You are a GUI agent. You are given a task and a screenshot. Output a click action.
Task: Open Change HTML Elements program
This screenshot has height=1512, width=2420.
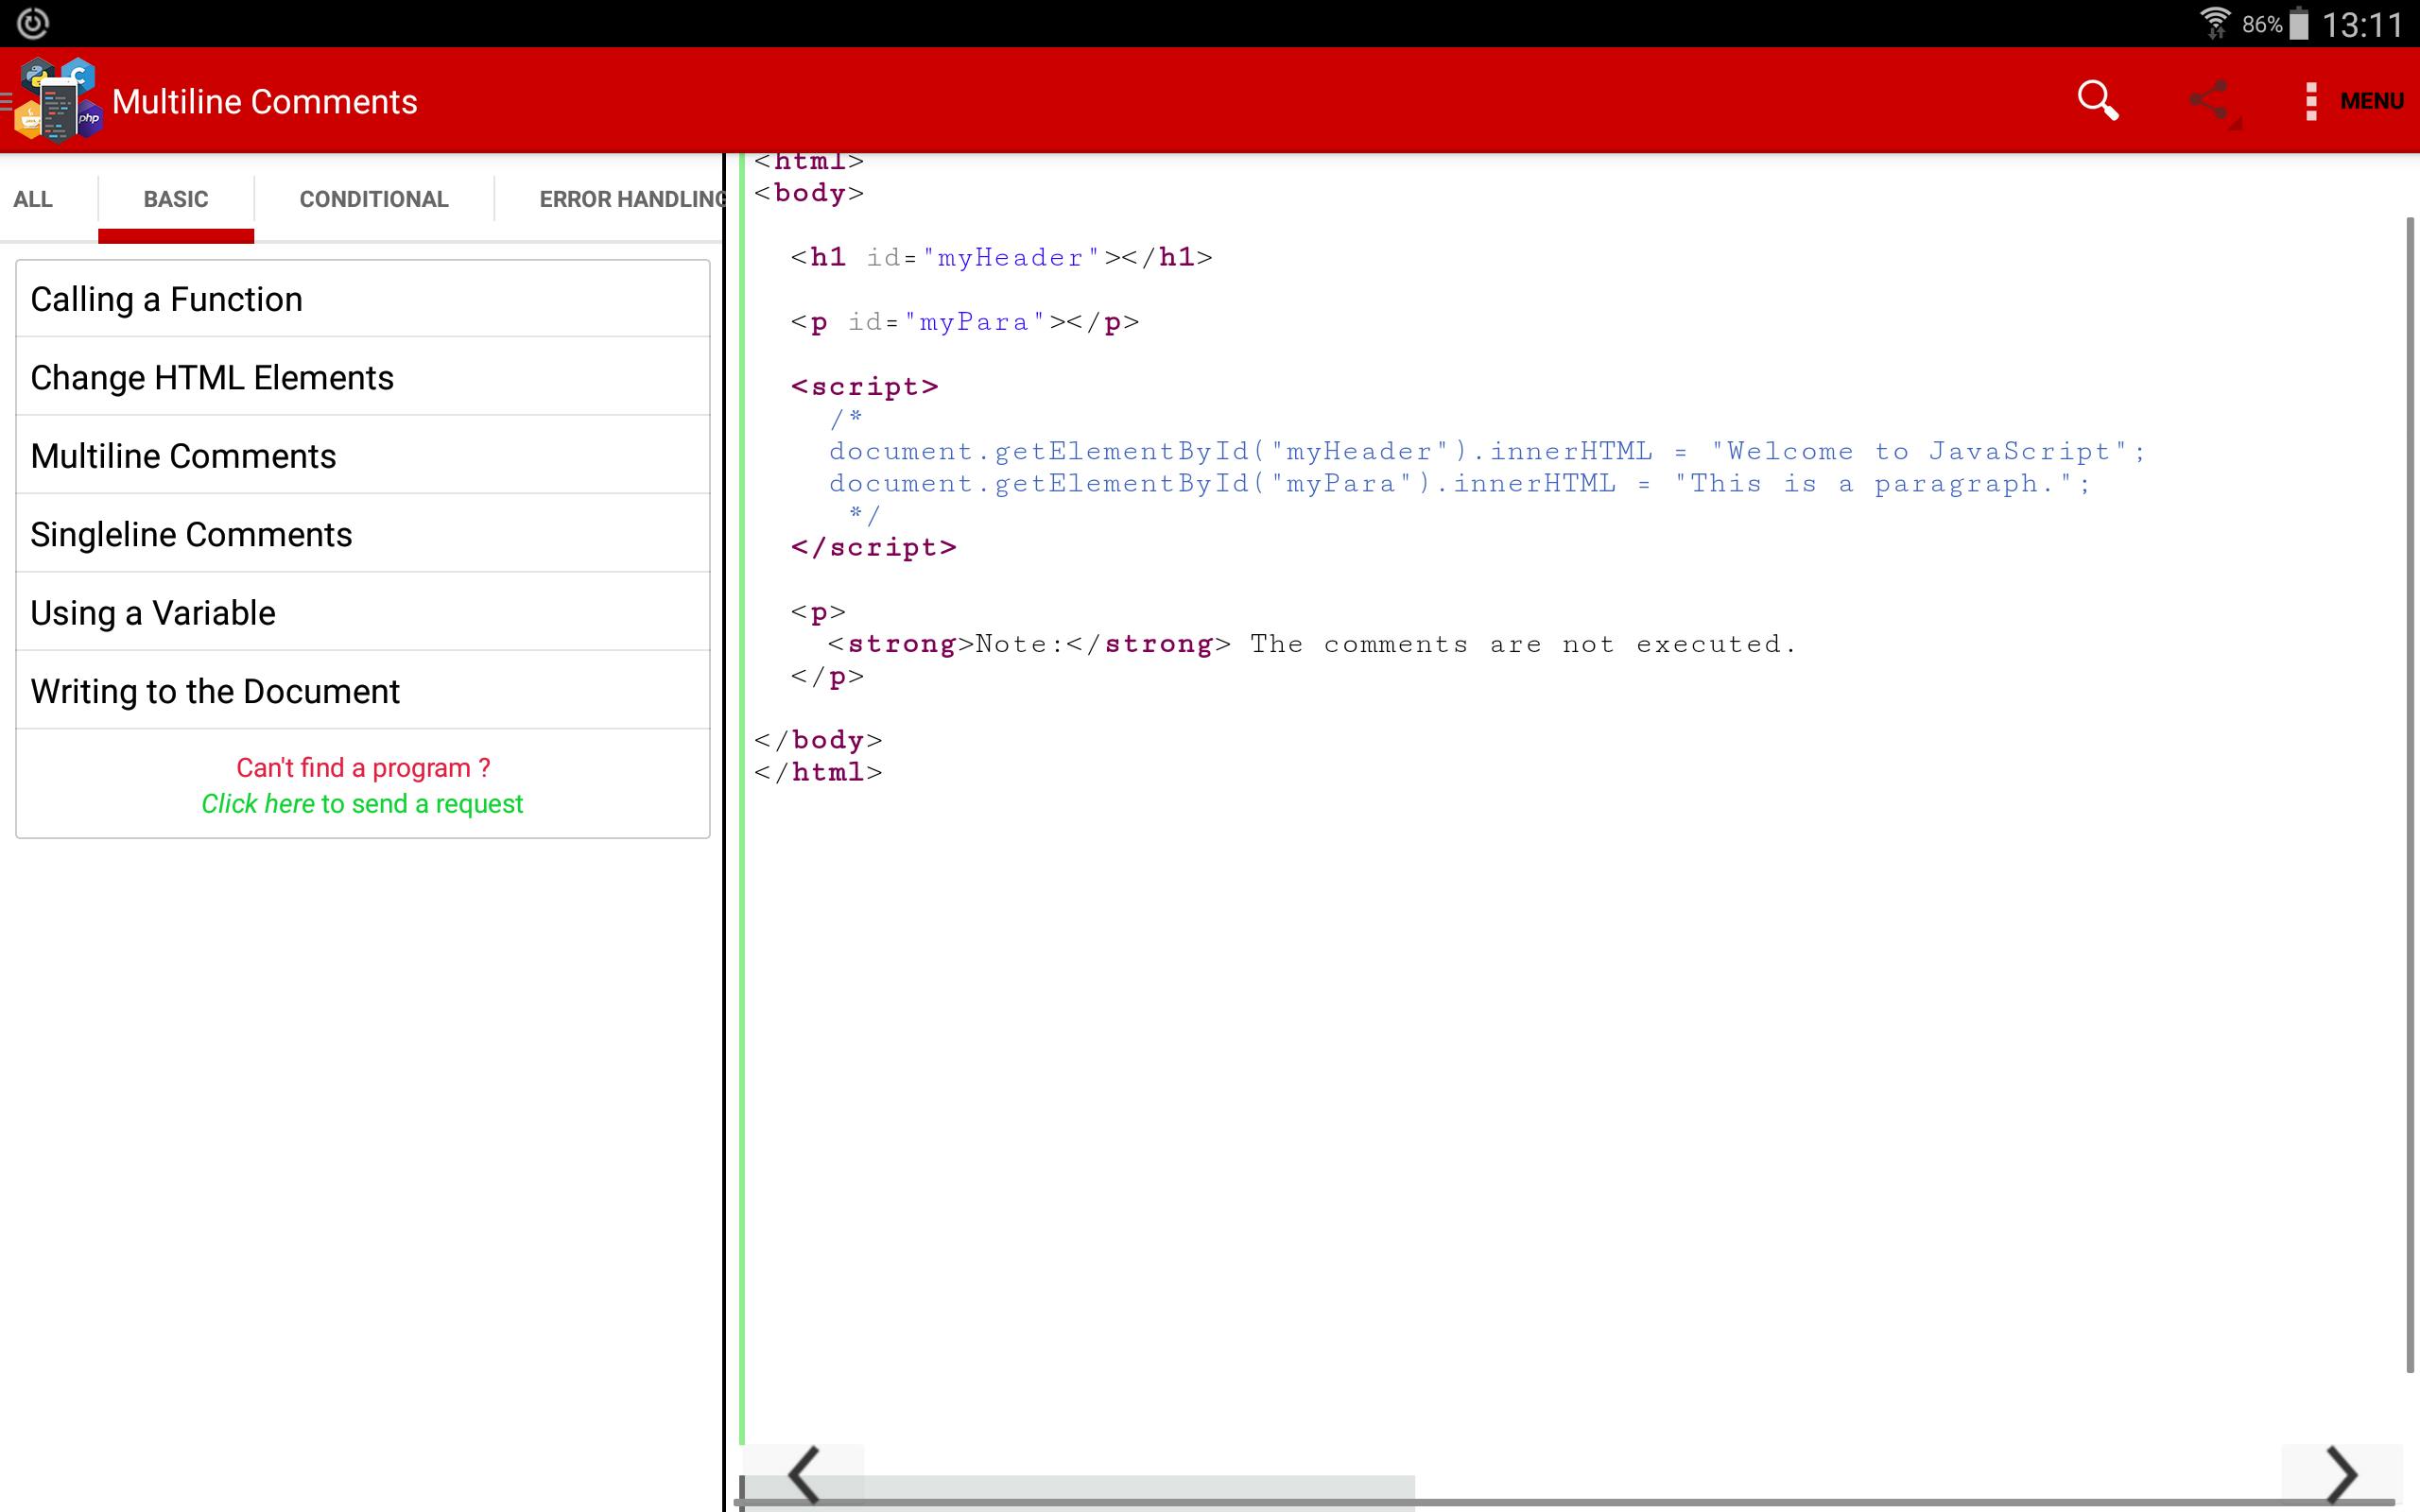pos(363,377)
